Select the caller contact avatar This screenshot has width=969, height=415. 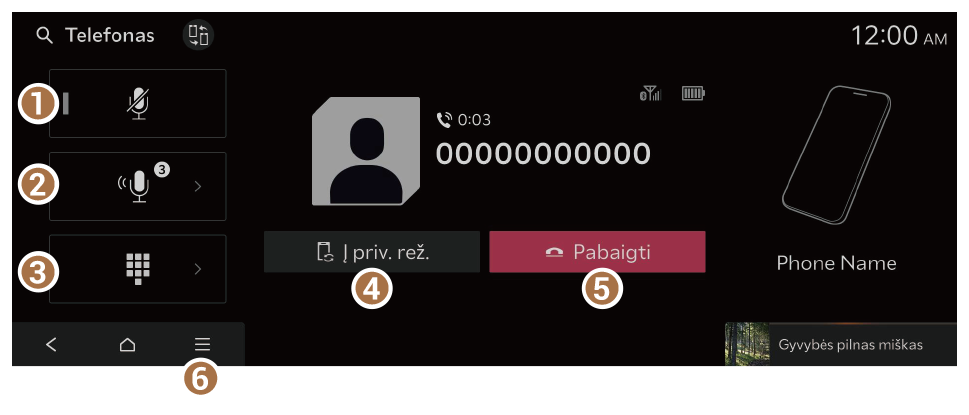[366, 151]
